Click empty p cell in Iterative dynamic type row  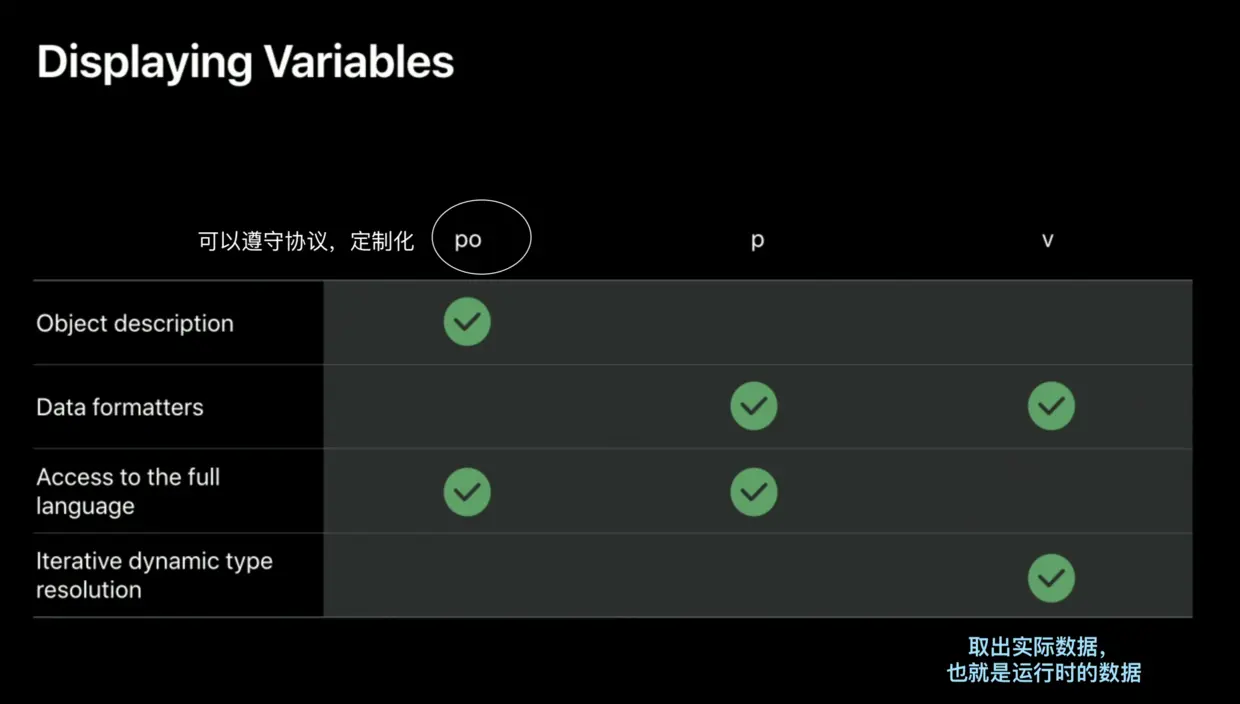tap(754, 576)
